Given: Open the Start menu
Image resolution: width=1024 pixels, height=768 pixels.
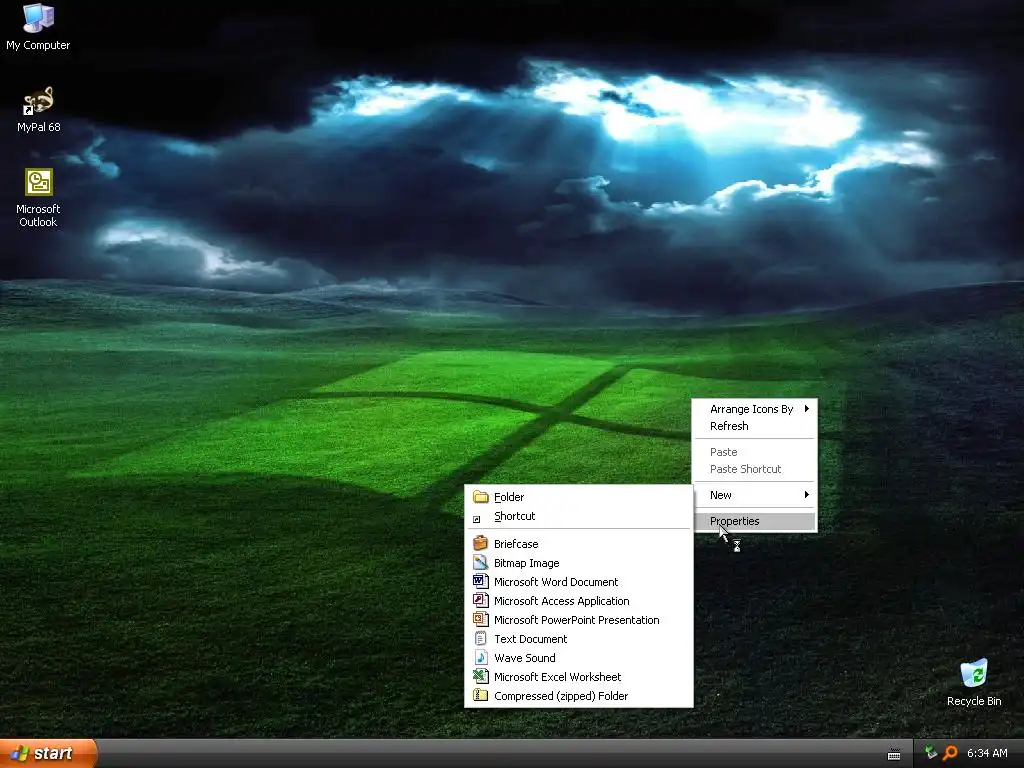Looking at the screenshot, I should 48,753.
